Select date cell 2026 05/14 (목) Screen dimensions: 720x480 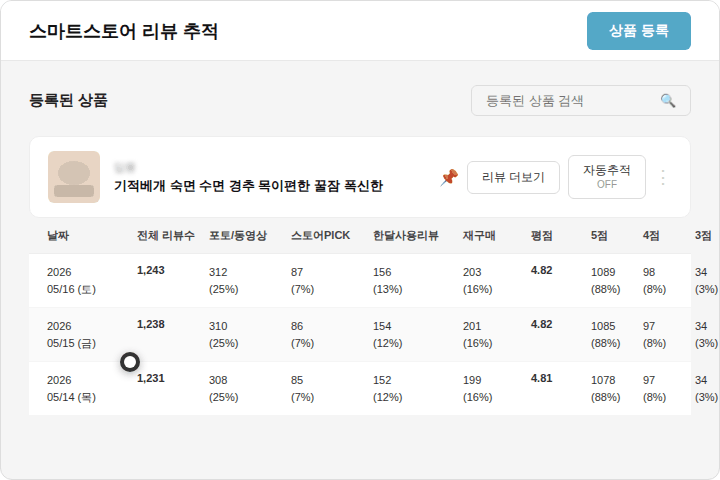tap(71, 389)
